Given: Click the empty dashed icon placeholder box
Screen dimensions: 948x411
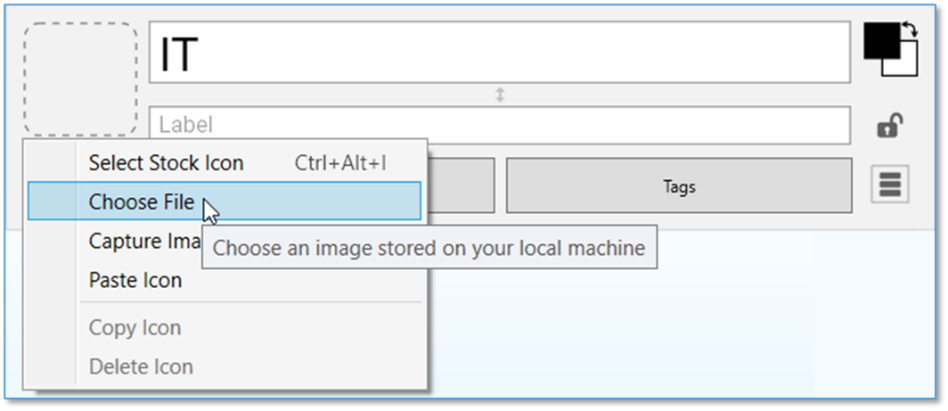Looking at the screenshot, I should (x=80, y=80).
